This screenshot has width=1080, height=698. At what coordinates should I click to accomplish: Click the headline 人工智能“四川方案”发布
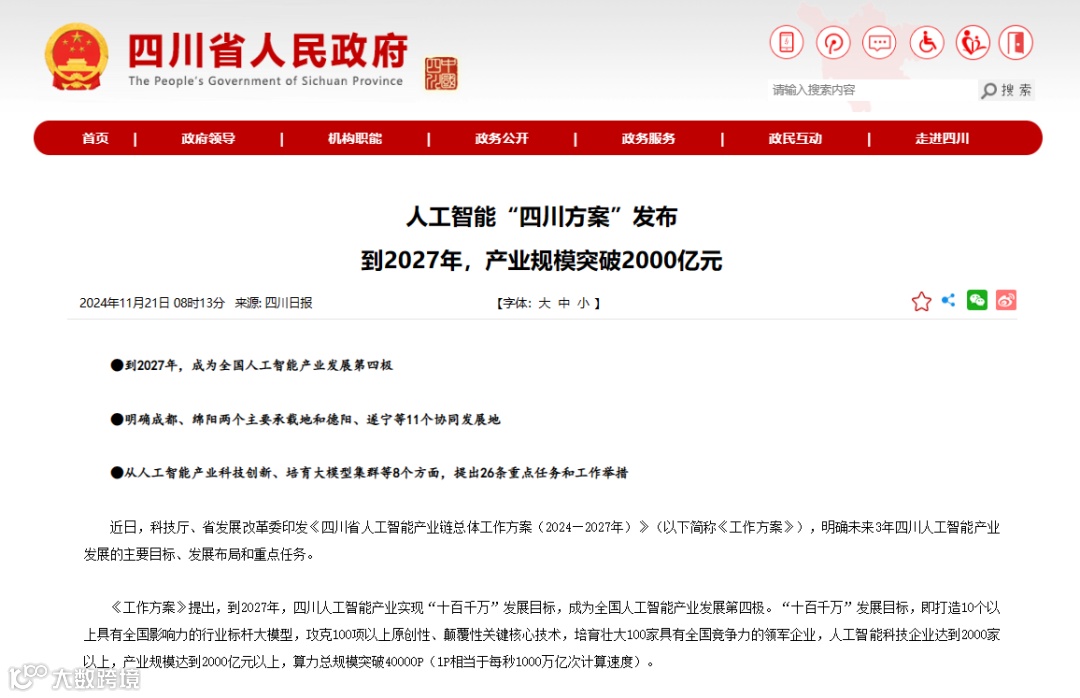(541, 217)
